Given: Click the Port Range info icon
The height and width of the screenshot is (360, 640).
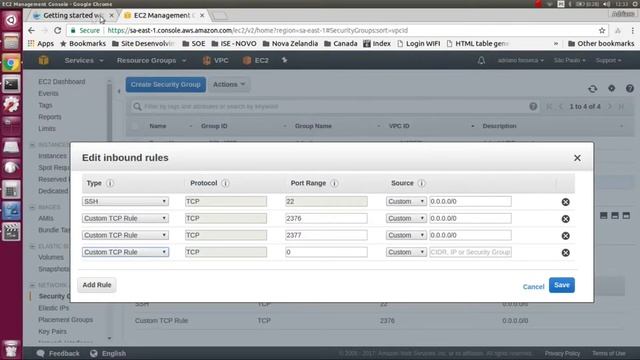Looking at the screenshot, I should tap(334, 183).
